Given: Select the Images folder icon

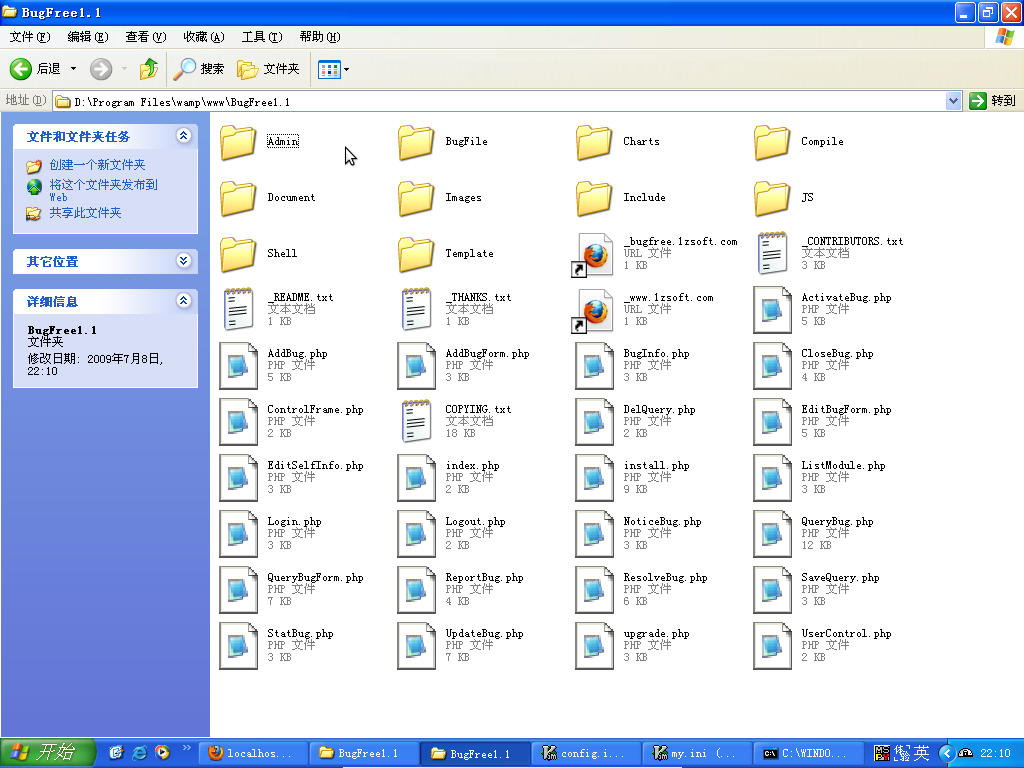Looking at the screenshot, I should (x=416, y=198).
